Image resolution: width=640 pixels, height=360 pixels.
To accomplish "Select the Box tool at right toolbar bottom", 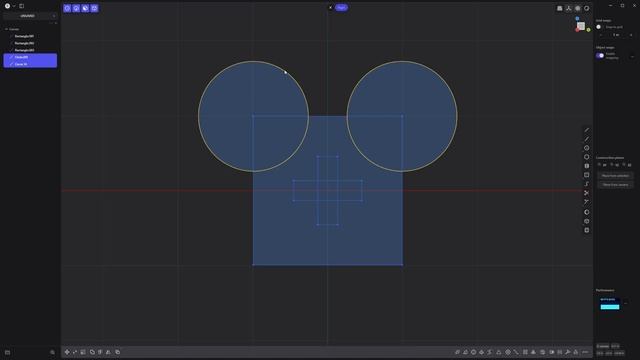I will 587,230.
